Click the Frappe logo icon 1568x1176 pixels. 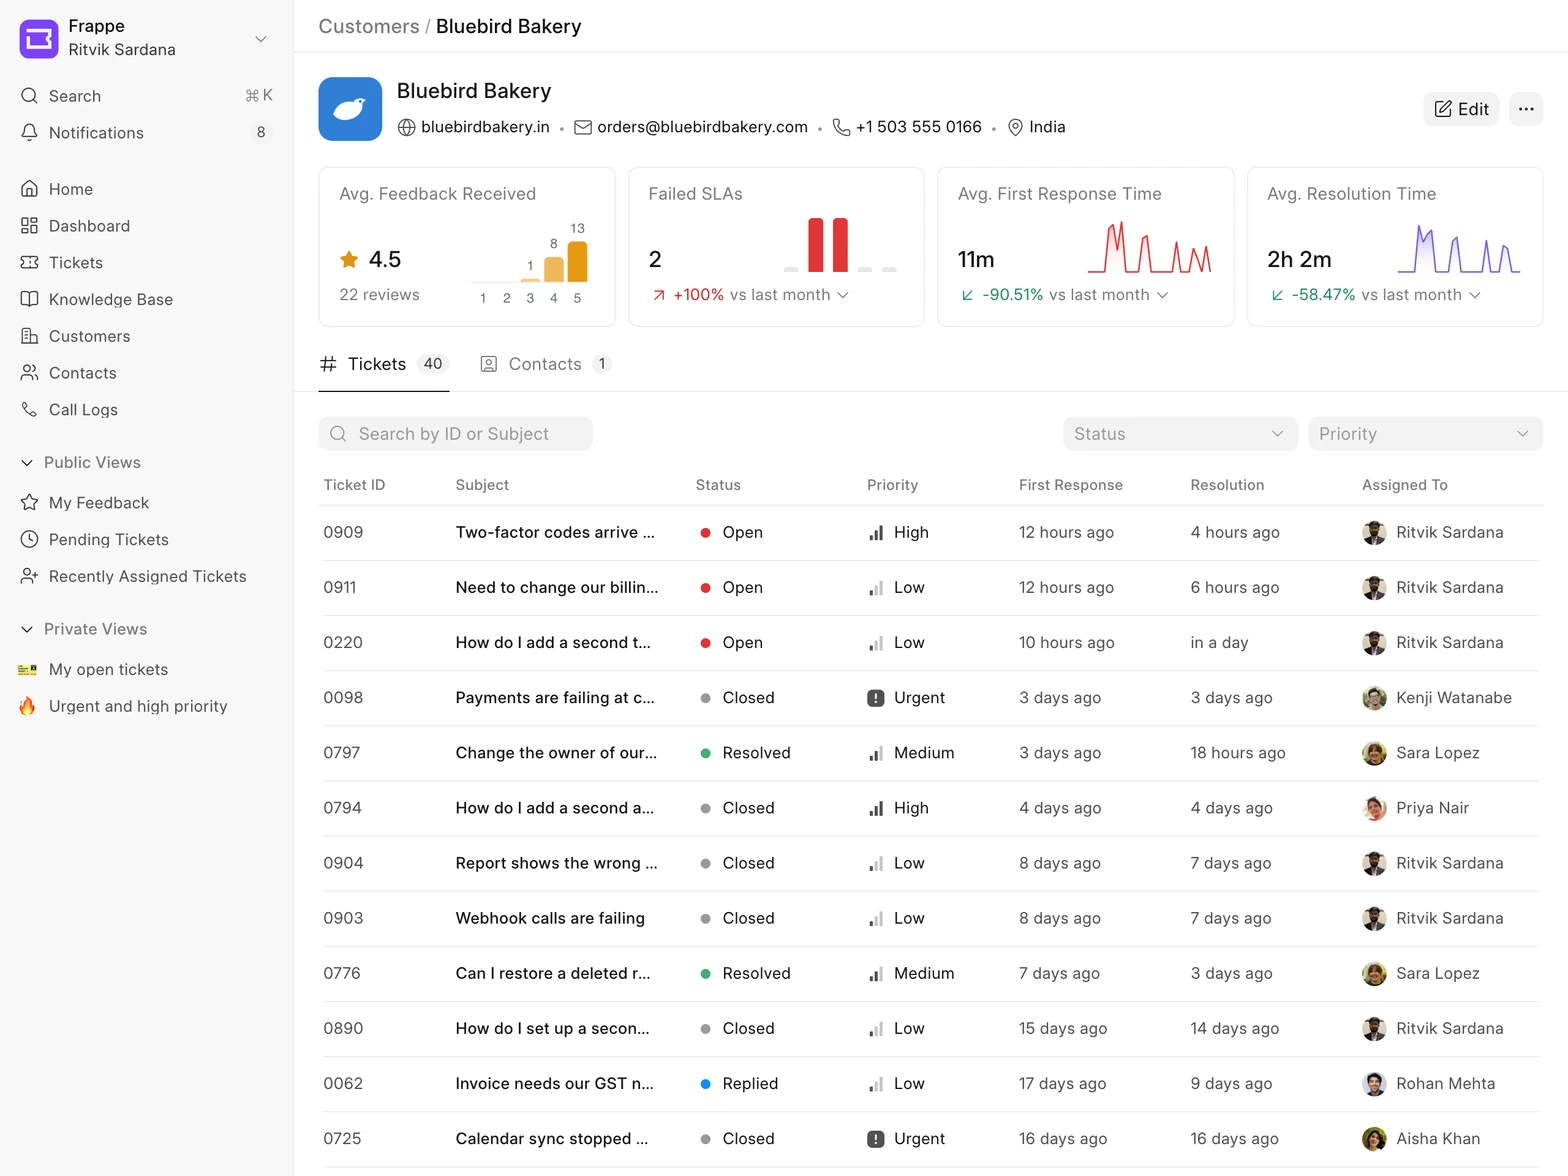(39, 38)
